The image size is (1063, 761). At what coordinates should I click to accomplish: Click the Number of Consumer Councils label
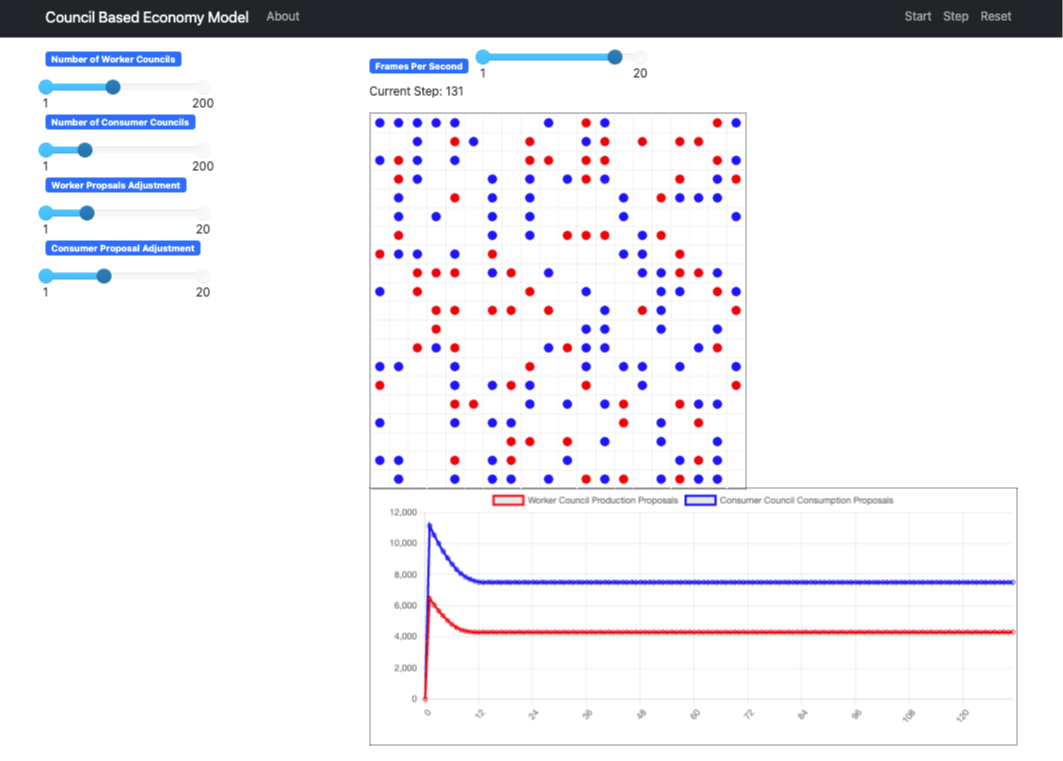120,122
